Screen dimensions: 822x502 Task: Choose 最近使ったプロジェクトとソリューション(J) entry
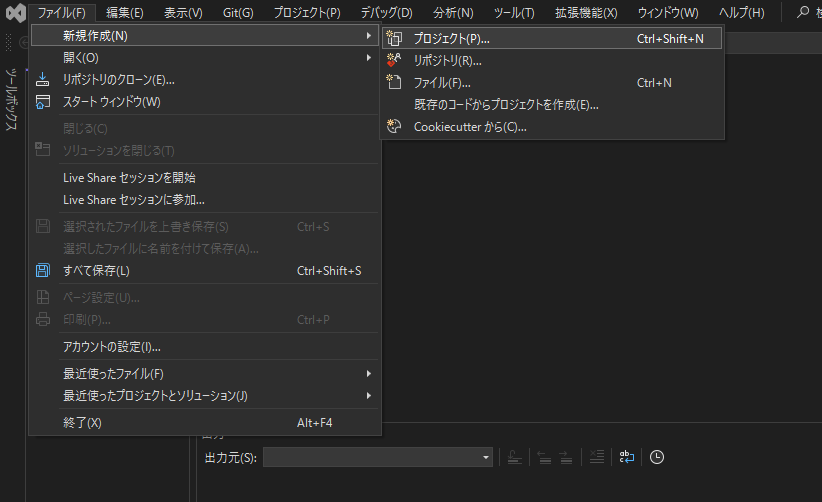pyautogui.click(x=204, y=396)
